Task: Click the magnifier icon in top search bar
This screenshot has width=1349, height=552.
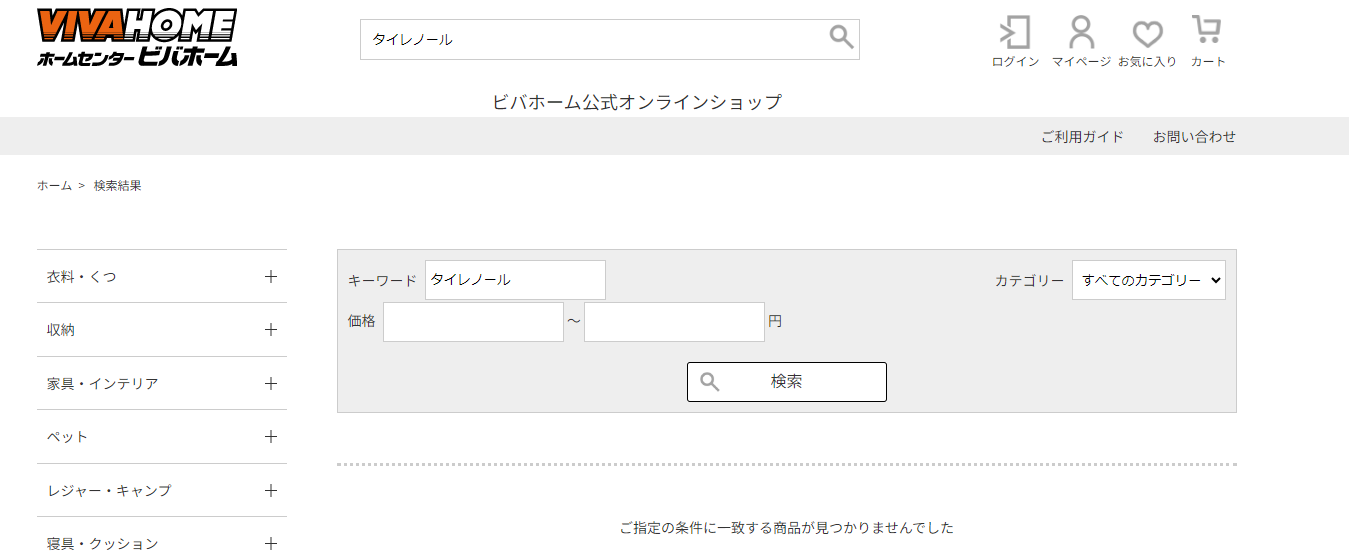Action: tap(841, 38)
